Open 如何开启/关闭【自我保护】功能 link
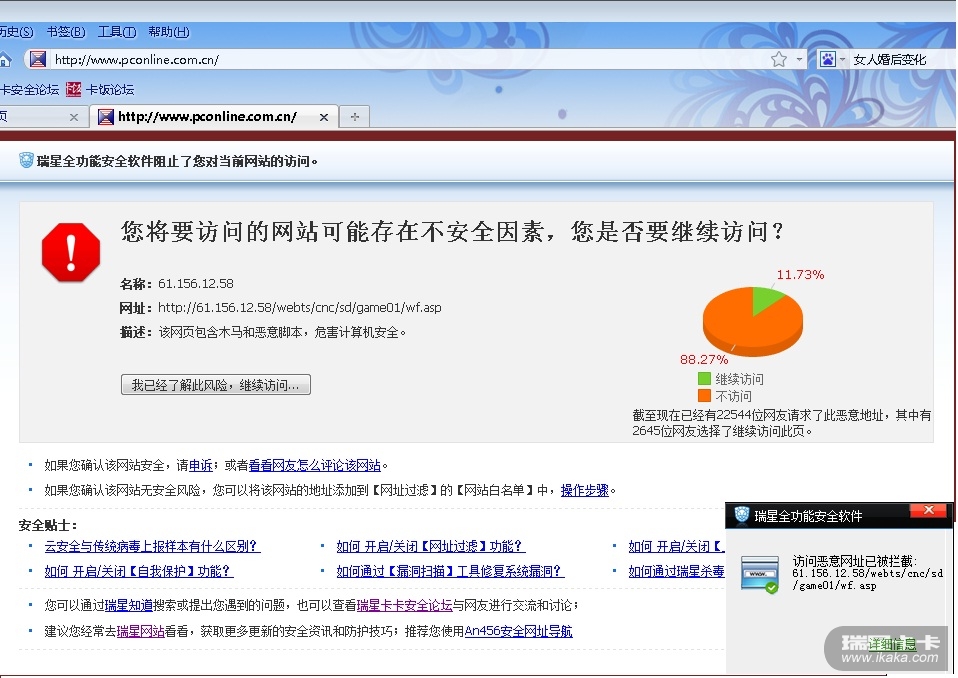 [139, 571]
